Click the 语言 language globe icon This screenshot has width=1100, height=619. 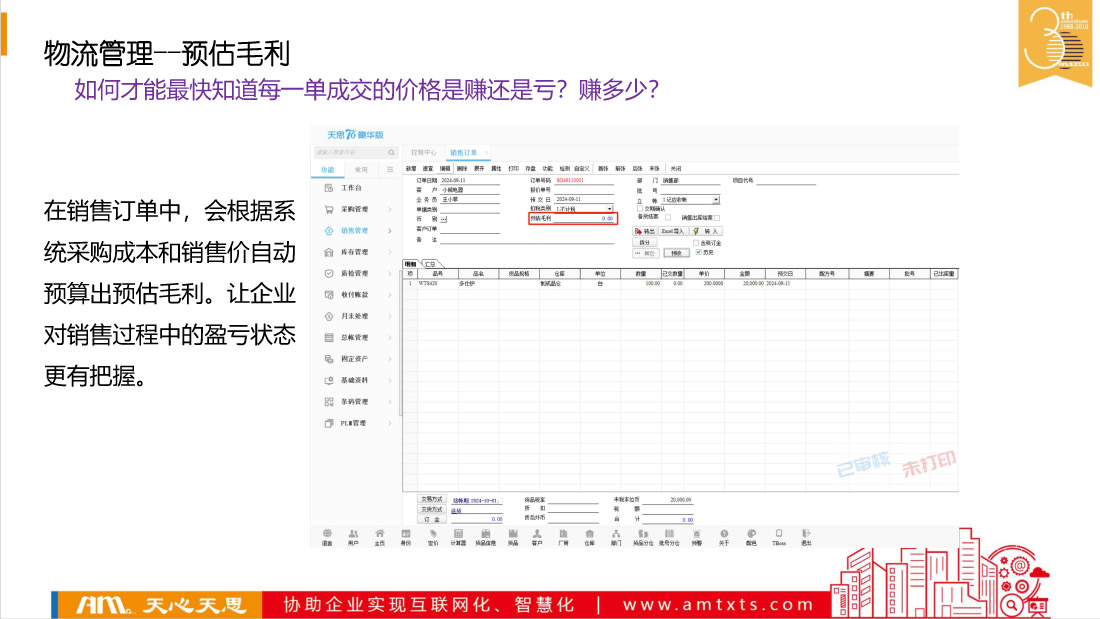[x=327, y=536]
